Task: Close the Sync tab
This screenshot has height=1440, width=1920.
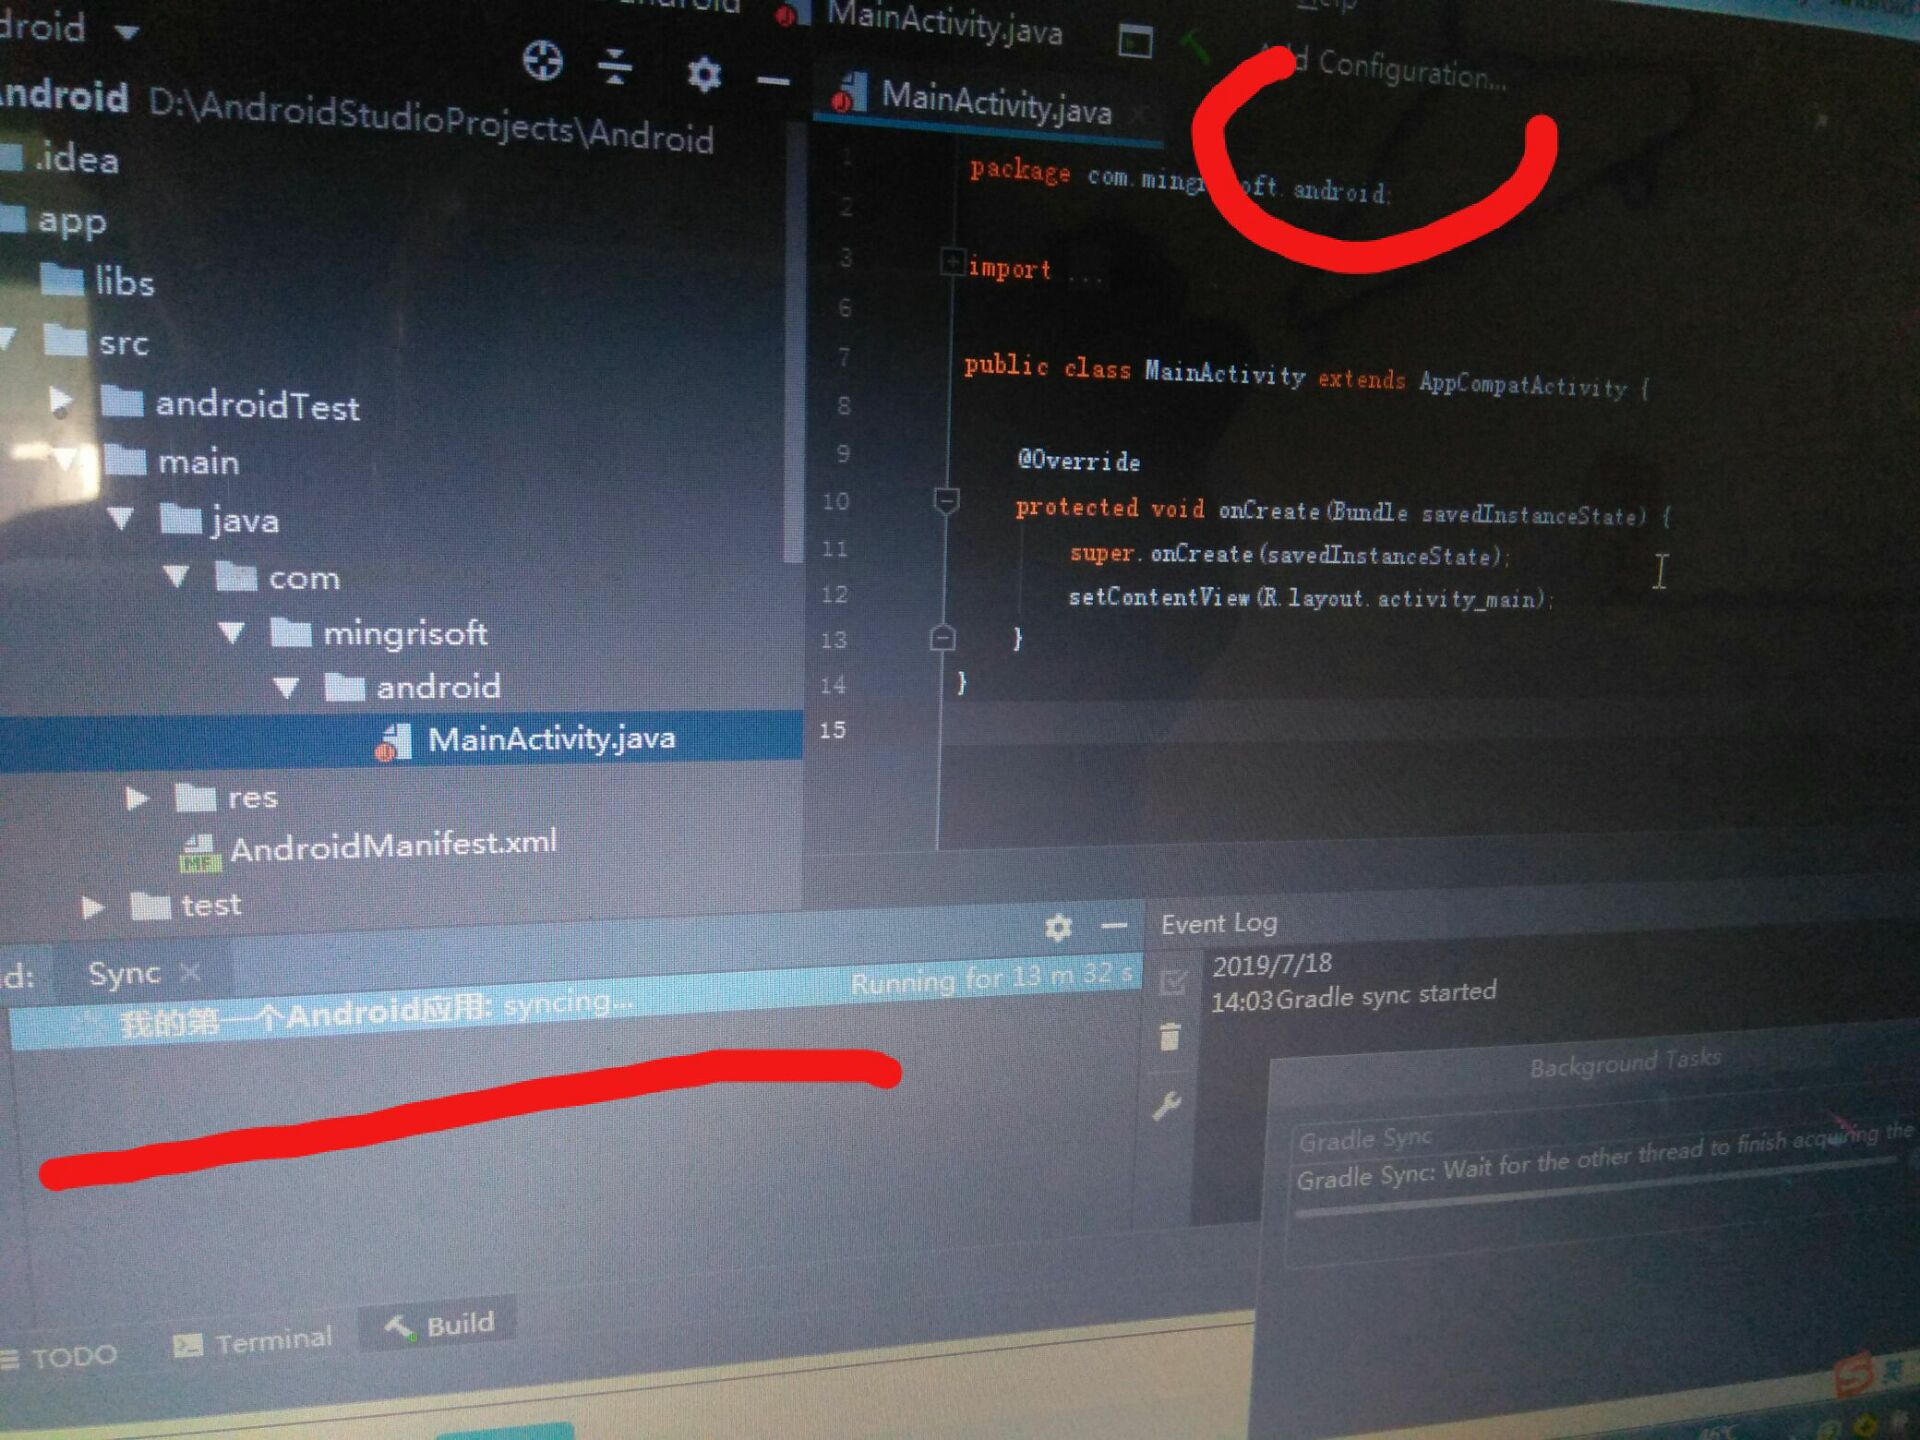Action: point(190,971)
